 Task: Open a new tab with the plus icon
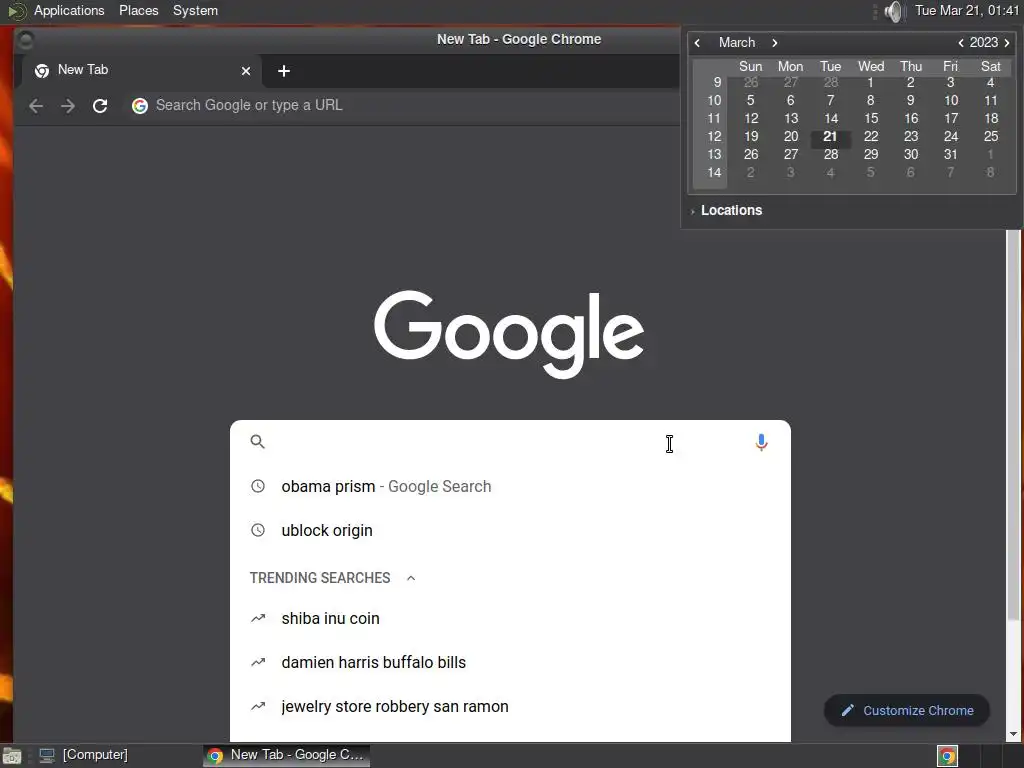(283, 71)
